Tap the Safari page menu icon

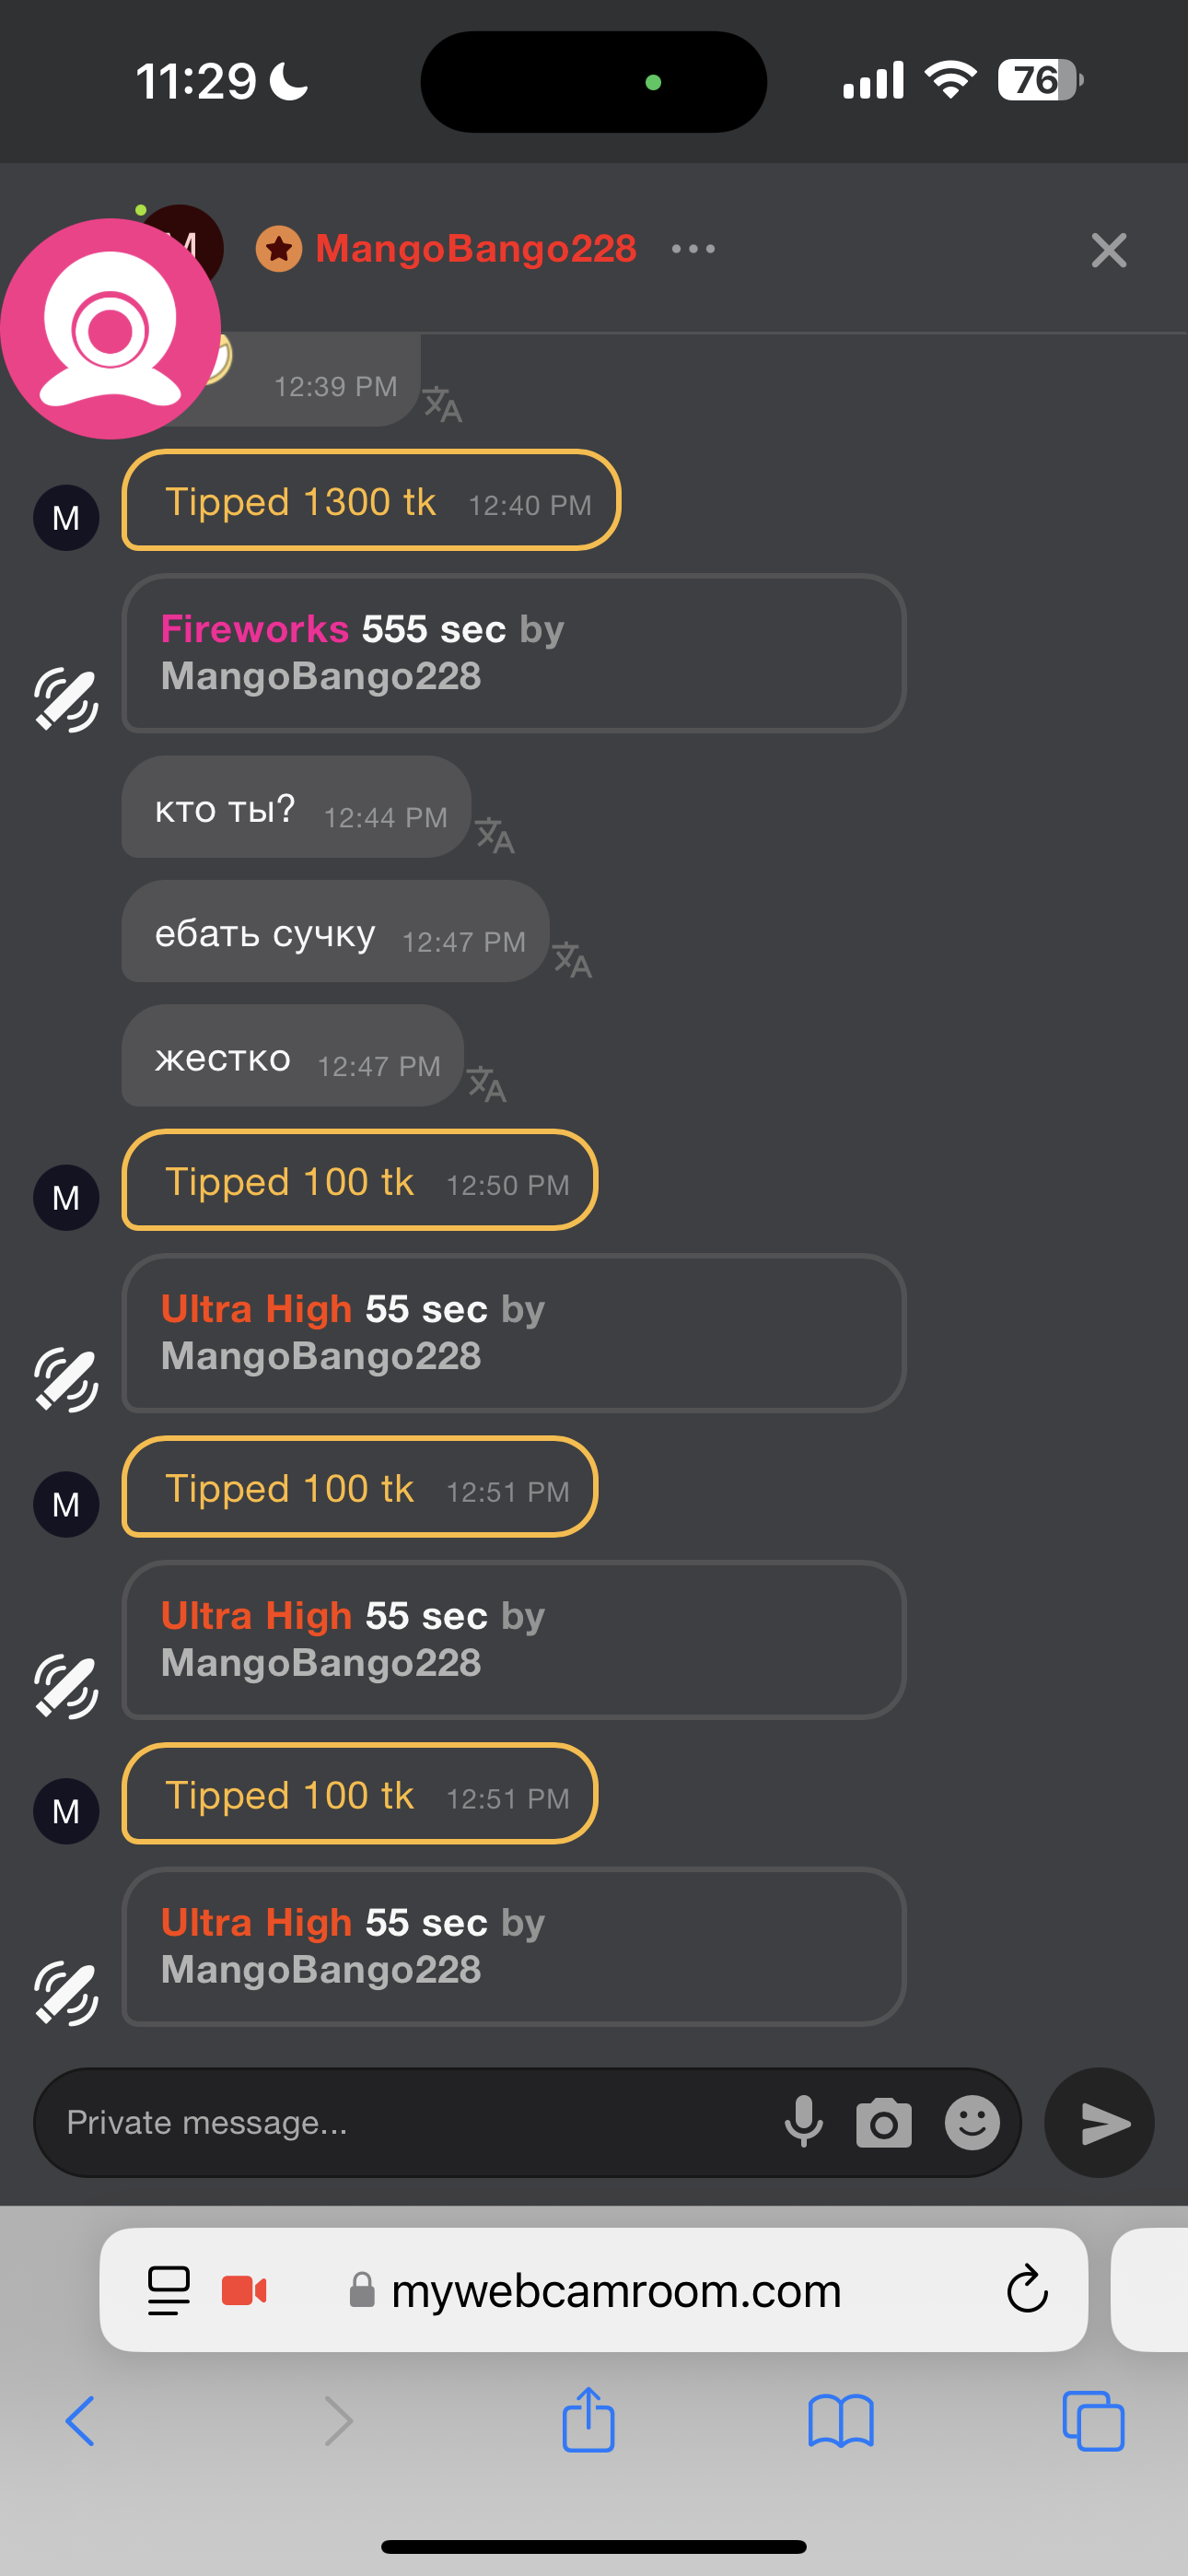coord(168,2290)
